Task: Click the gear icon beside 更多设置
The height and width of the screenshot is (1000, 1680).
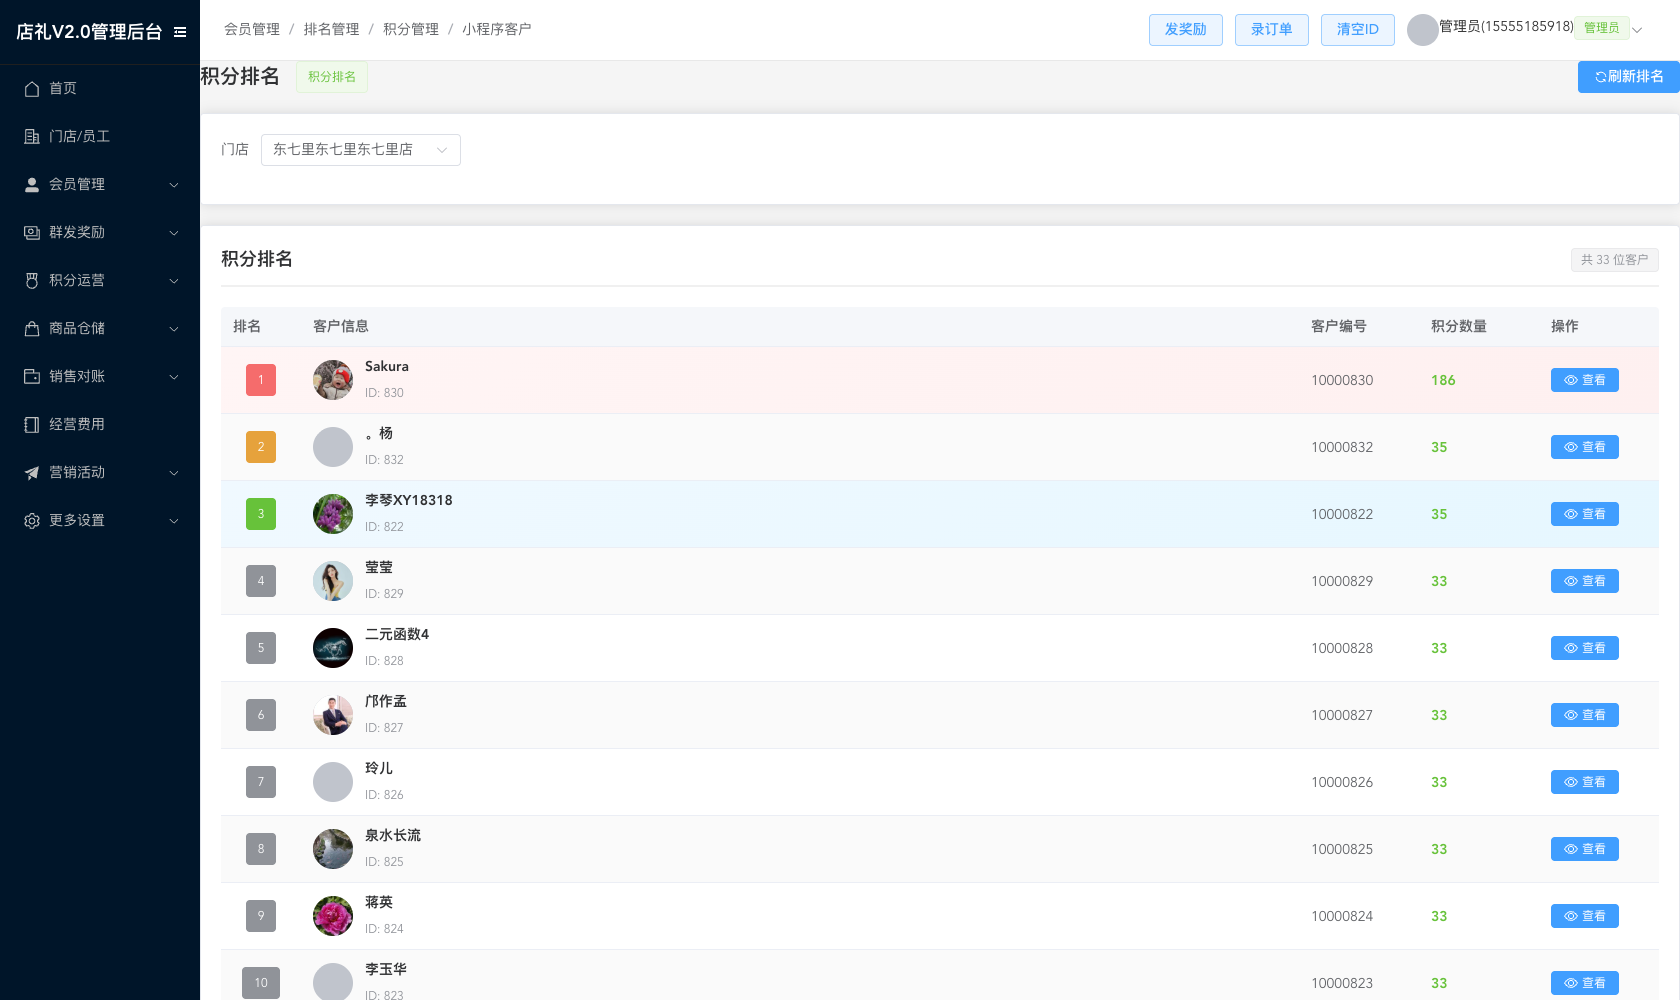Action: click(32, 521)
